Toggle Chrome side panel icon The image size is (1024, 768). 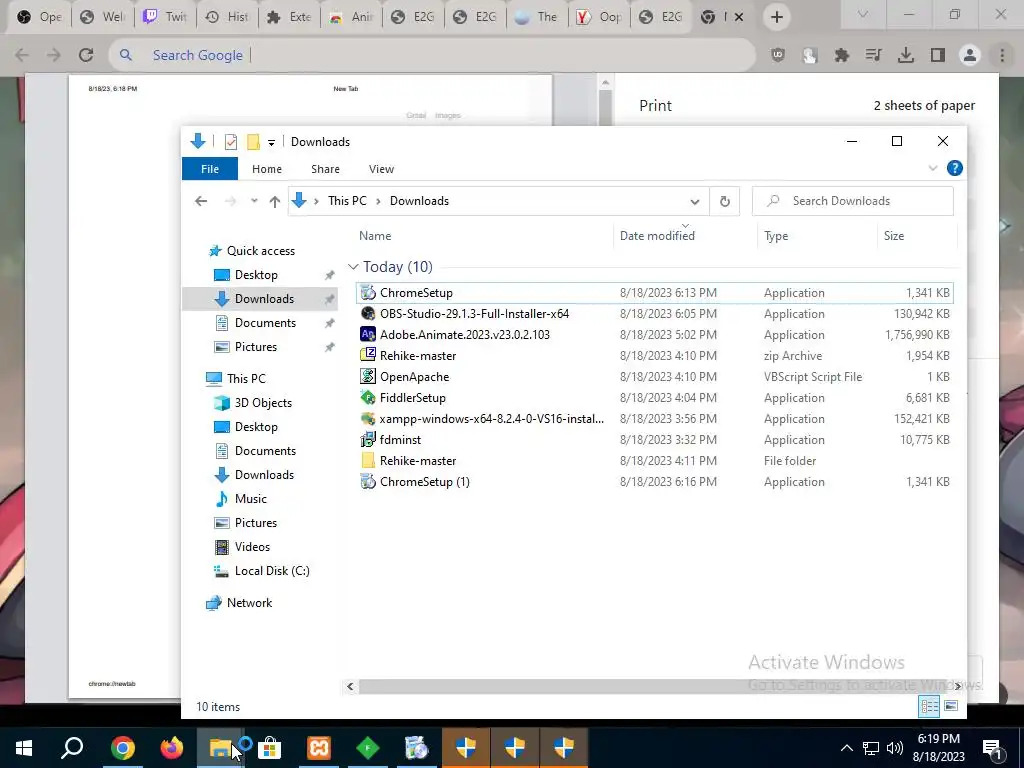(x=938, y=56)
